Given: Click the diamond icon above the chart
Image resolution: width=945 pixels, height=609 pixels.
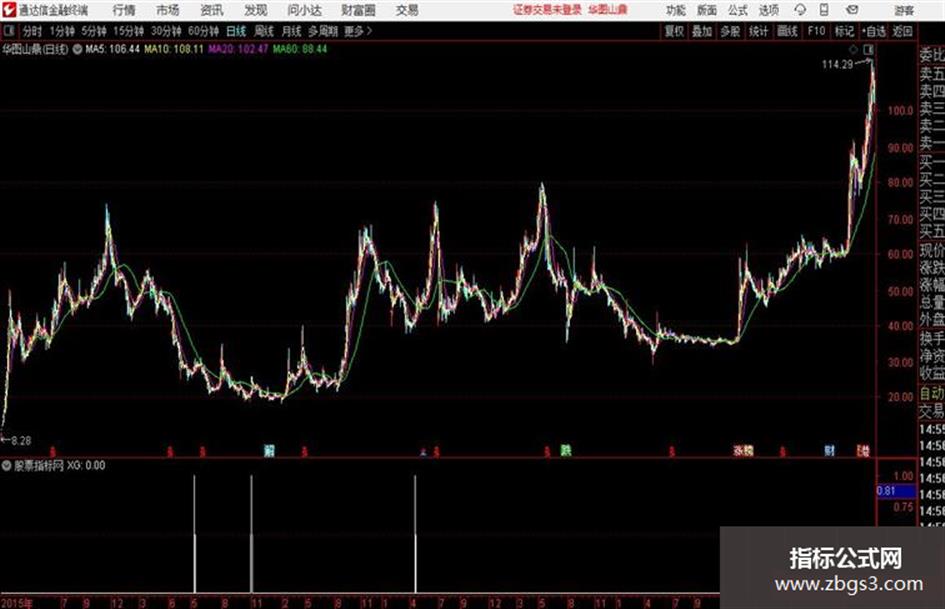Looking at the screenshot, I should pos(853,49).
